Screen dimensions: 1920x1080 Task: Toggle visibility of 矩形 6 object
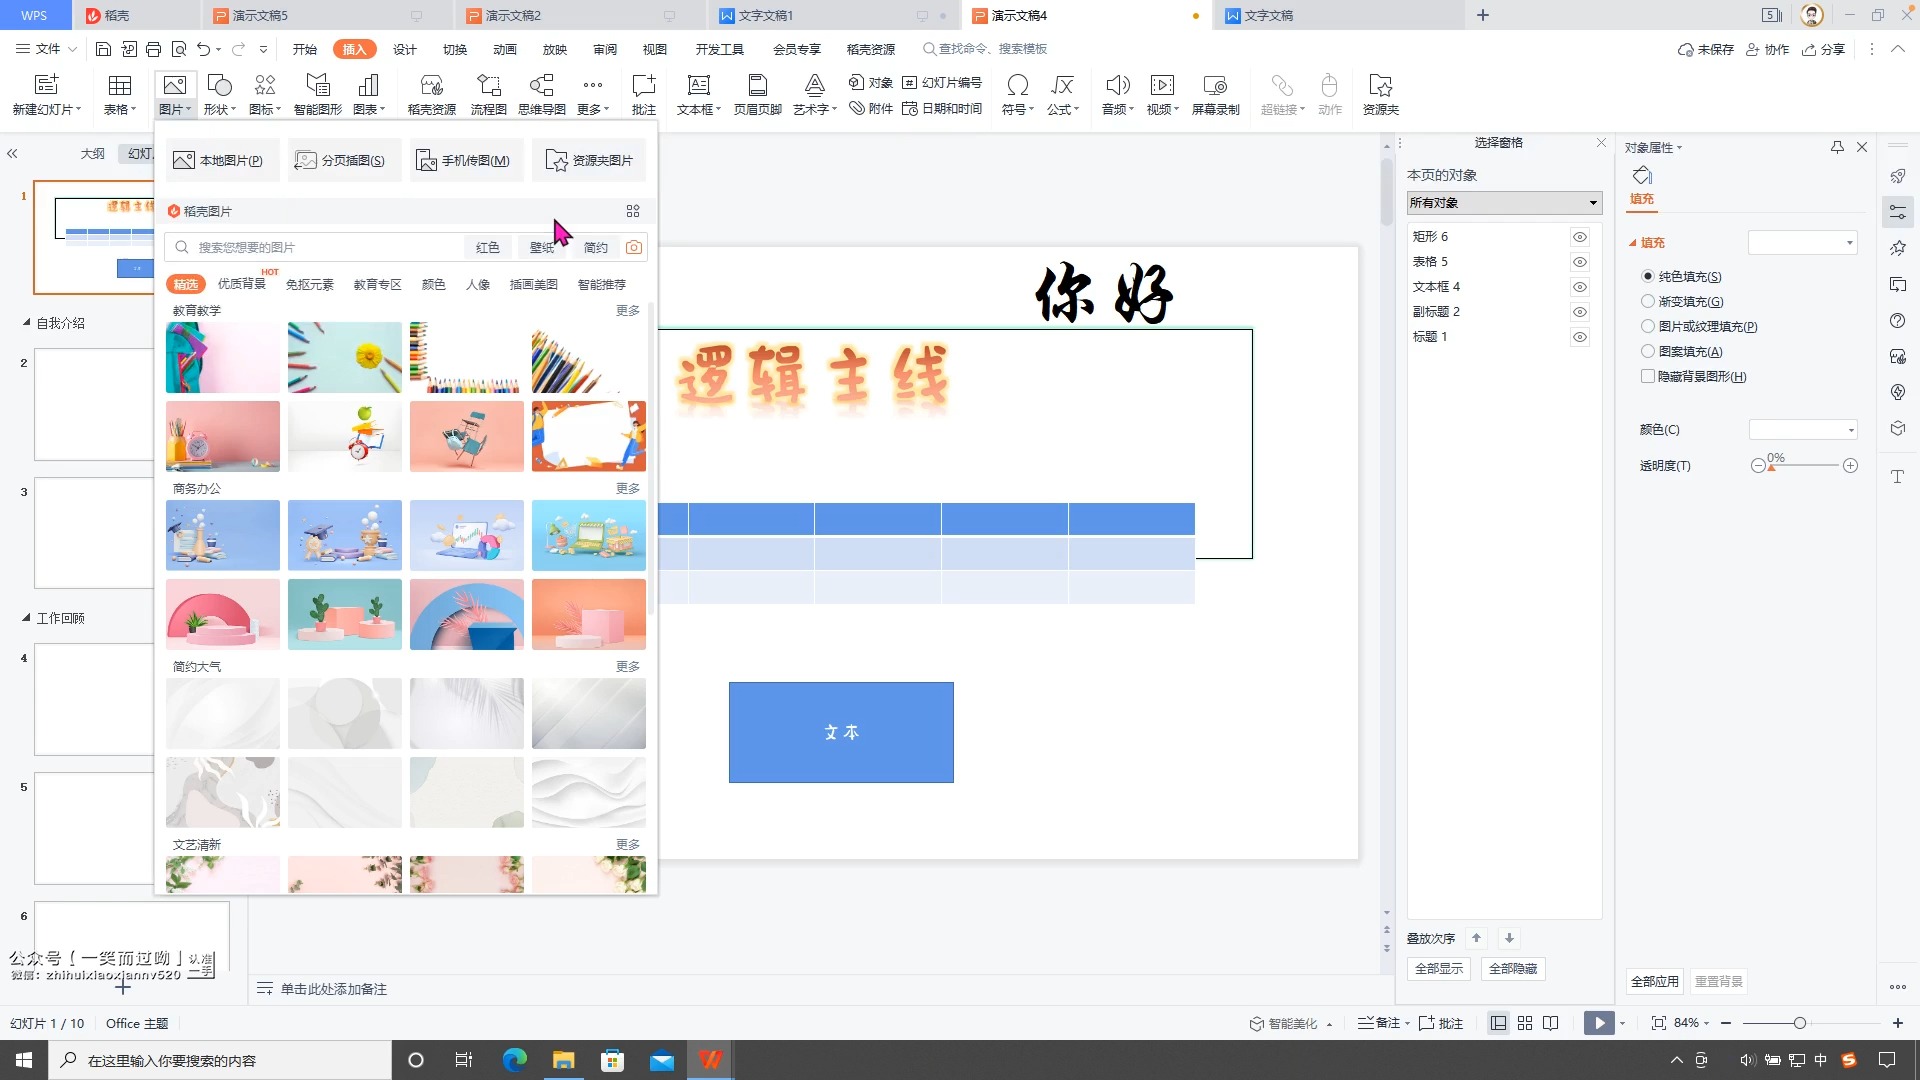(x=1580, y=237)
